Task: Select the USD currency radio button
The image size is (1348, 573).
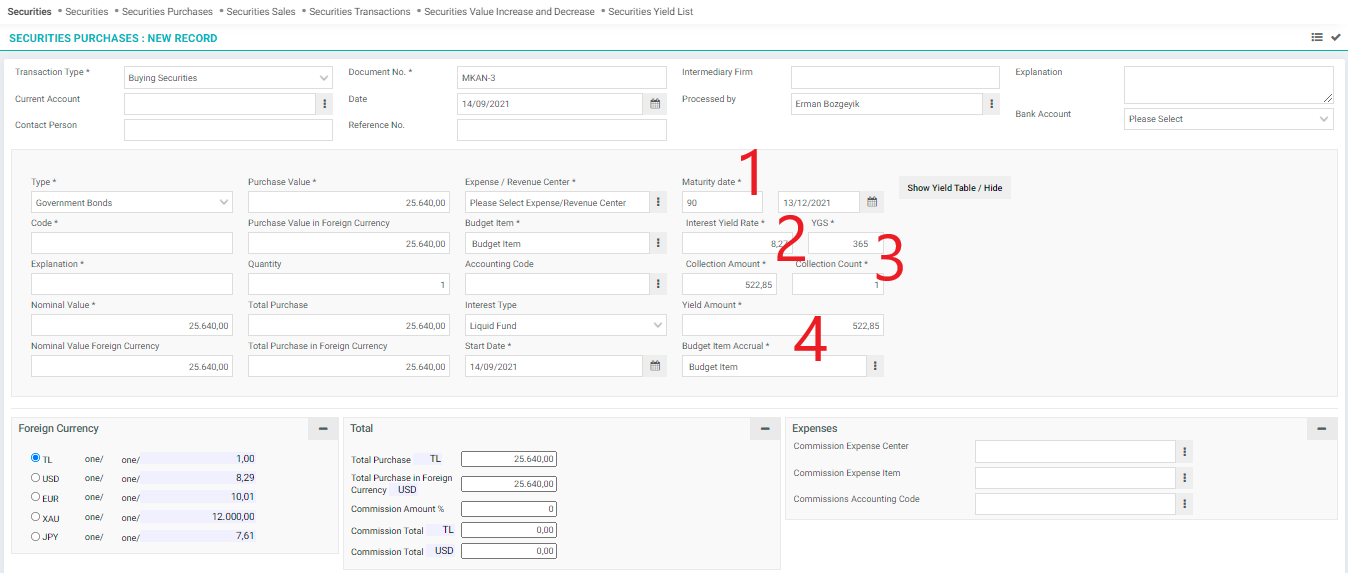Action: [x=36, y=478]
